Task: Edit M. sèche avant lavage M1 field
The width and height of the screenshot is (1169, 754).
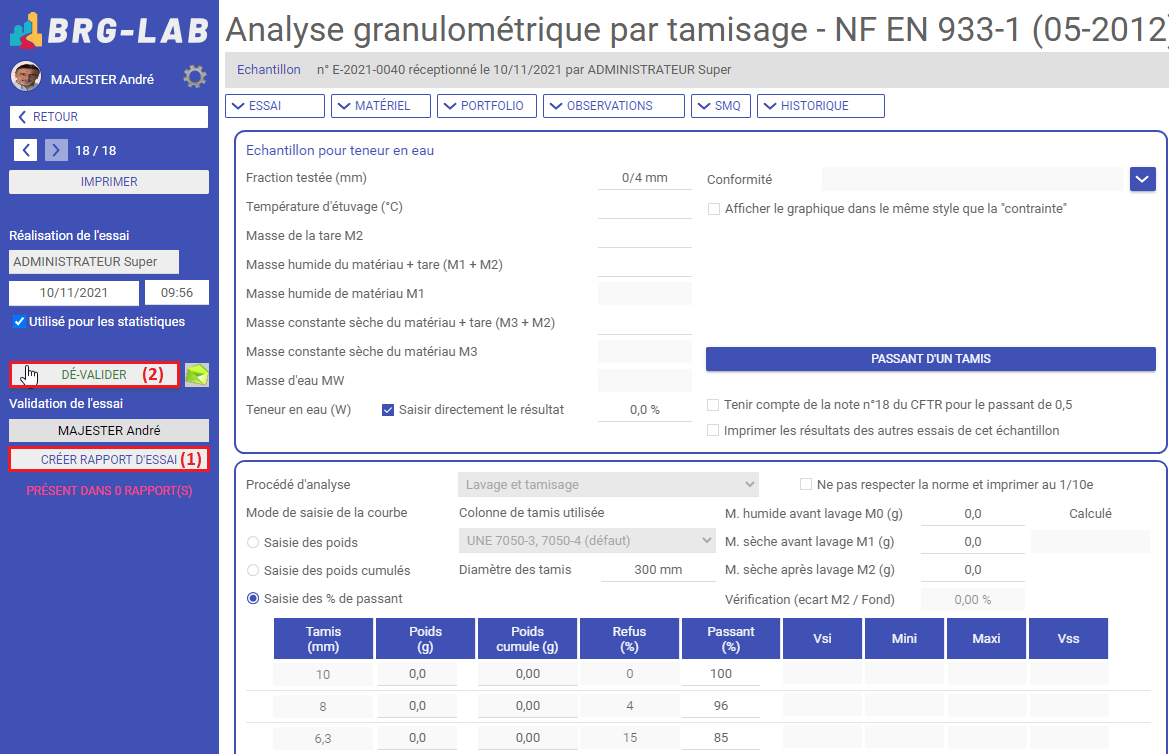Action: 973,542
